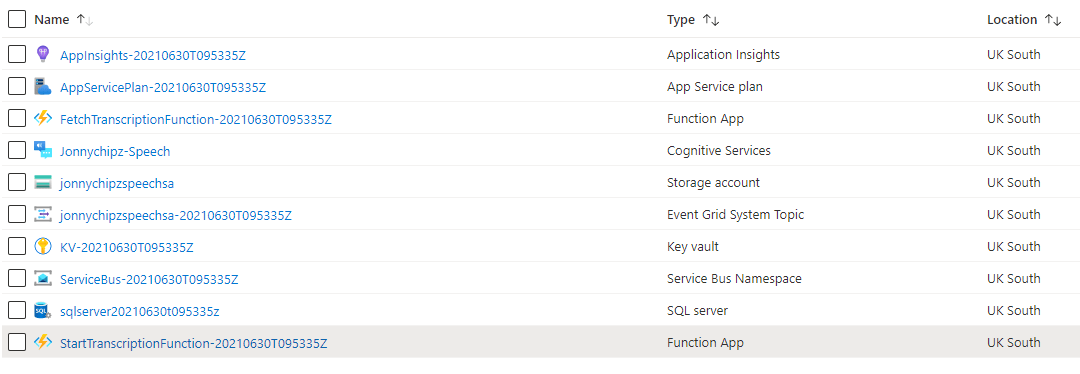Screen dimensions: 1080x374
Task: Click the SQL server database icon
Action: point(43,311)
